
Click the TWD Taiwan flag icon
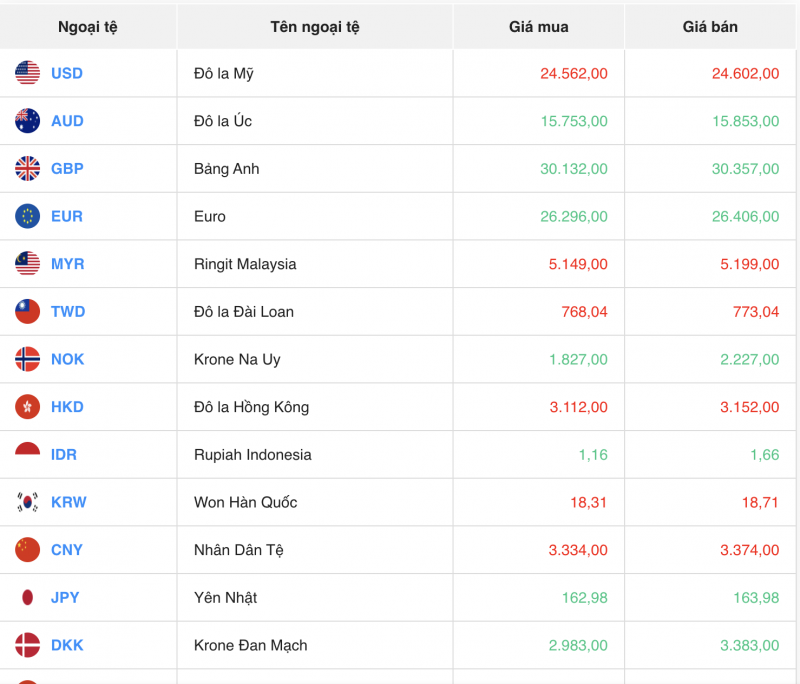click(25, 311)
